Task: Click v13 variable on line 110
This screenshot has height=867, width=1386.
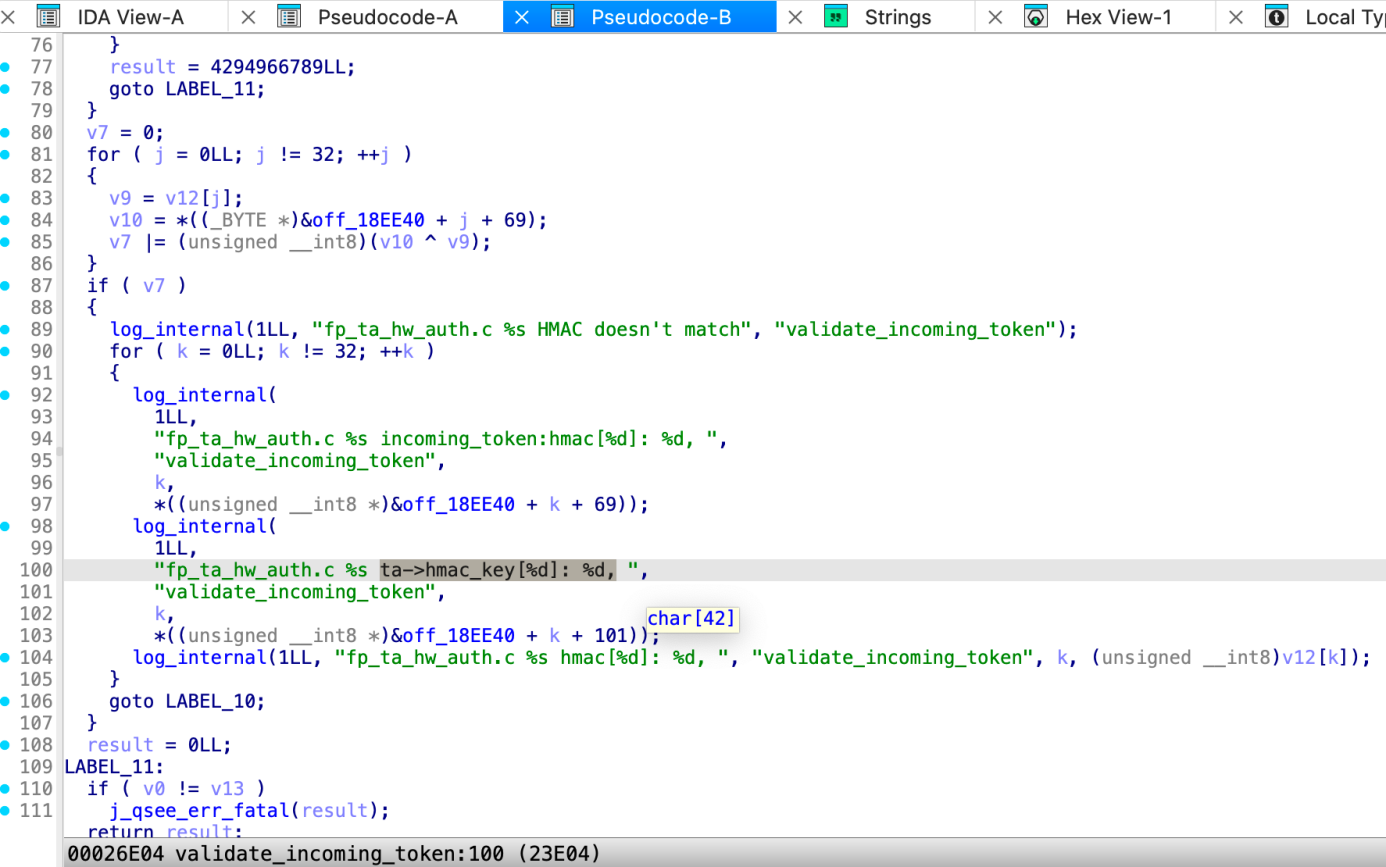Action: pyautogui.click(x=227, y=789)
